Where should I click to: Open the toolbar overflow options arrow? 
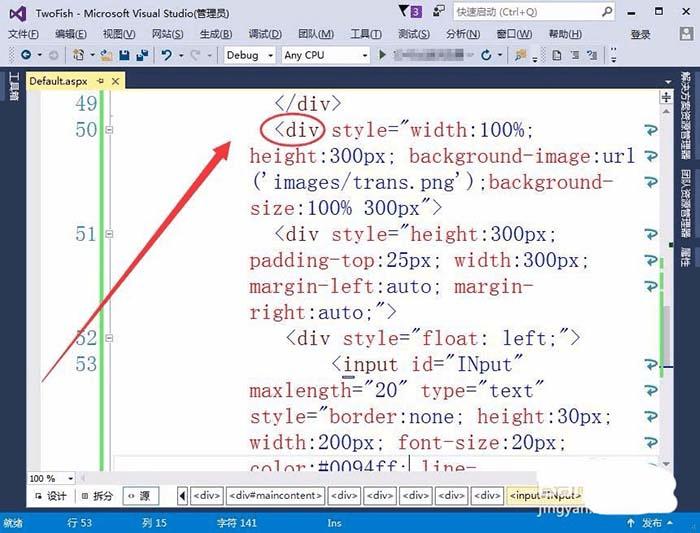tap(614, 55)
